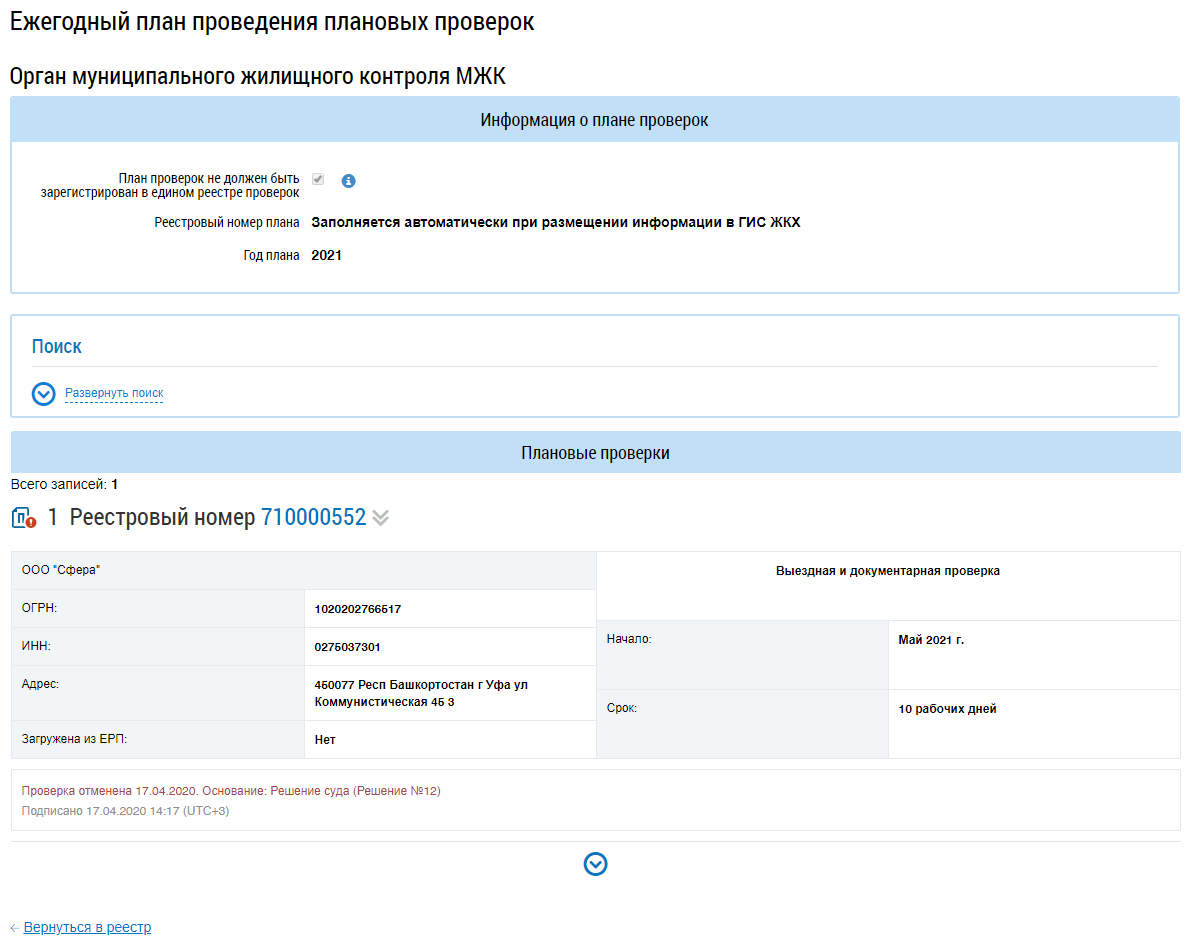The height and width of the screenshot is (940, 1195).
Task: Click the Поиск section title
Action: click(x=57, y=347)
